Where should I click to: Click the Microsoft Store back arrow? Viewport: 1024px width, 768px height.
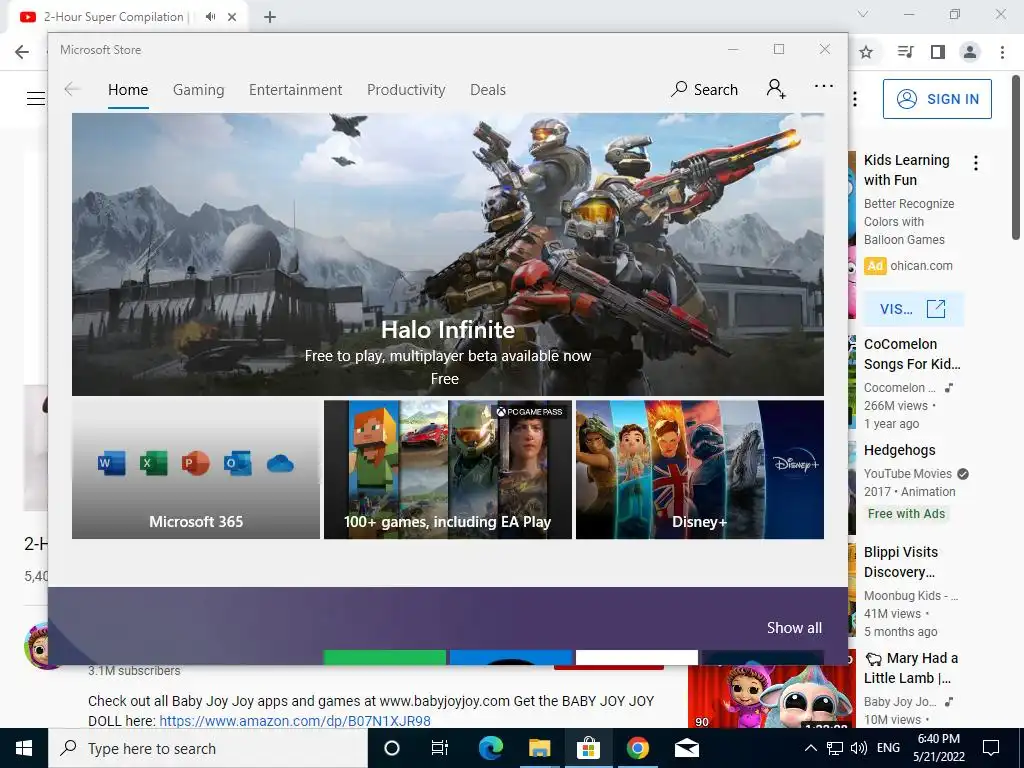pyautogui.click(x=72, y=89)
